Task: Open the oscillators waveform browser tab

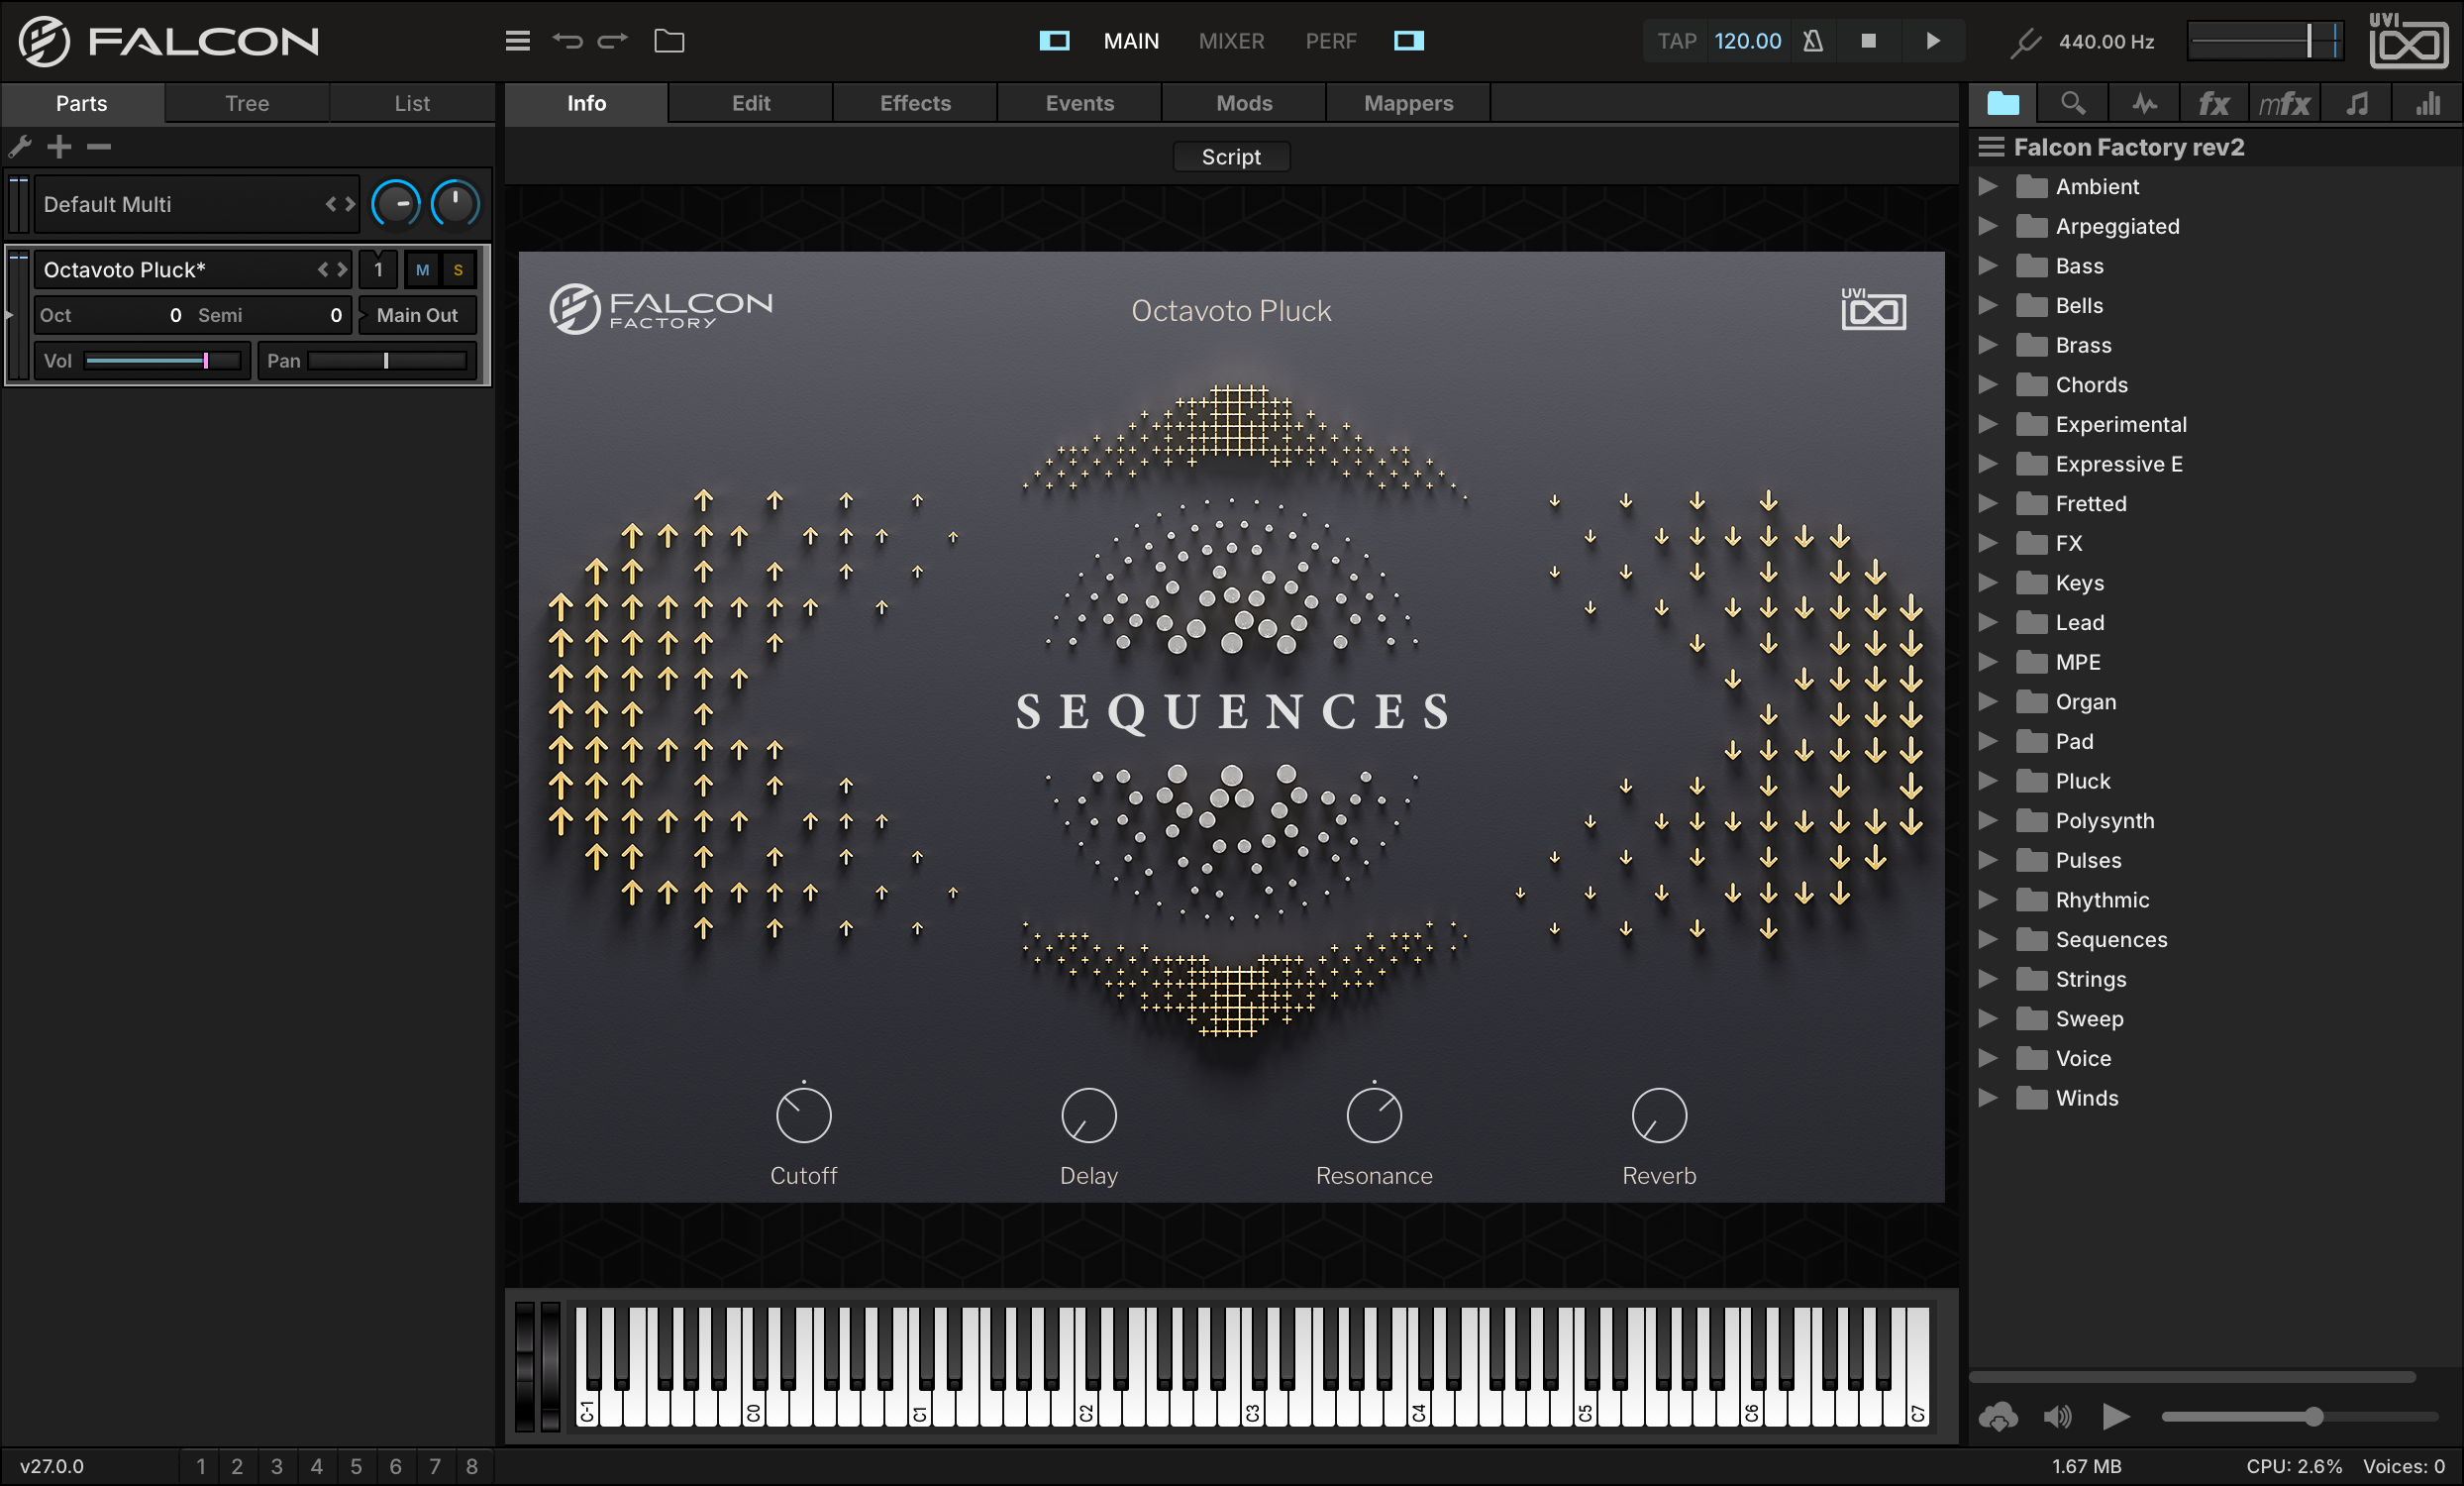Action: [2144, 103]
